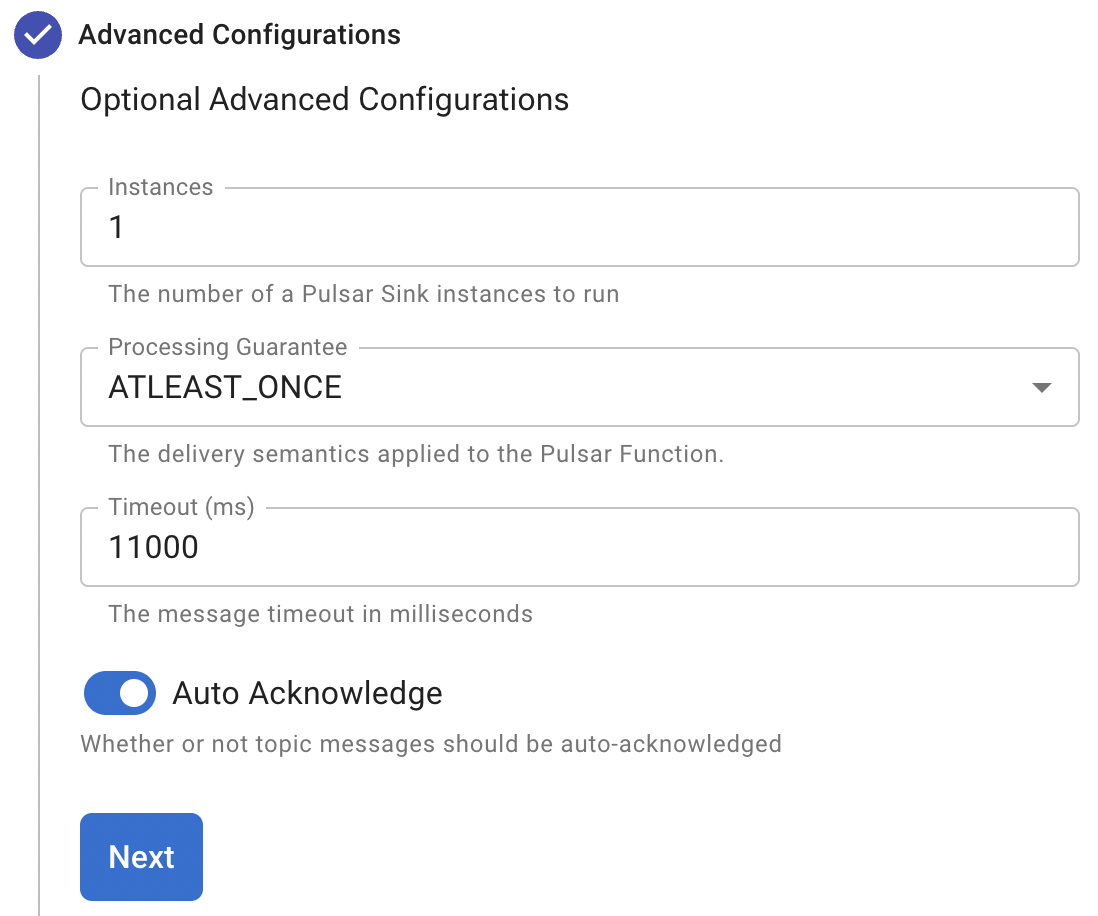
Task: Click the Instances field label
Action: (160, 187)
